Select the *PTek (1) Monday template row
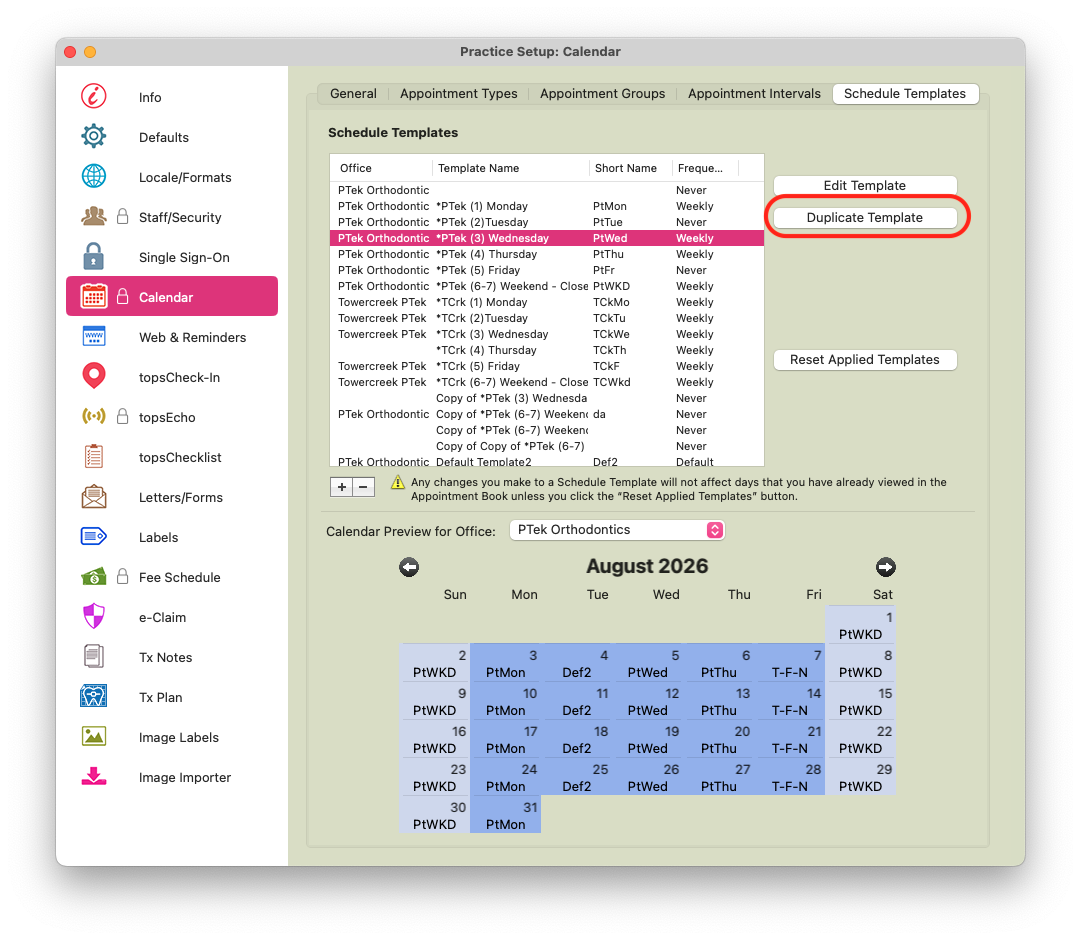Image resolution: width=1081 pixels, height=940 pixels. (x=547, y=206)
